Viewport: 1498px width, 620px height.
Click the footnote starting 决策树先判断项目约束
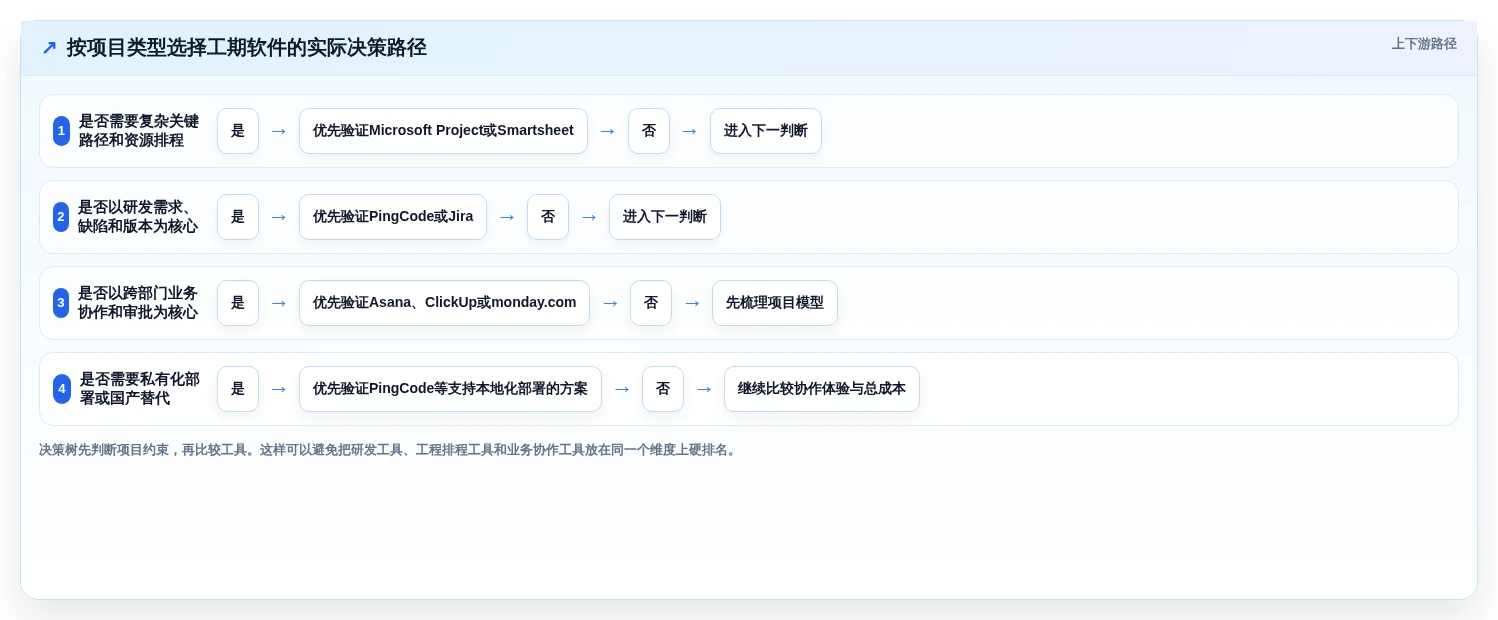pos(389,450)
